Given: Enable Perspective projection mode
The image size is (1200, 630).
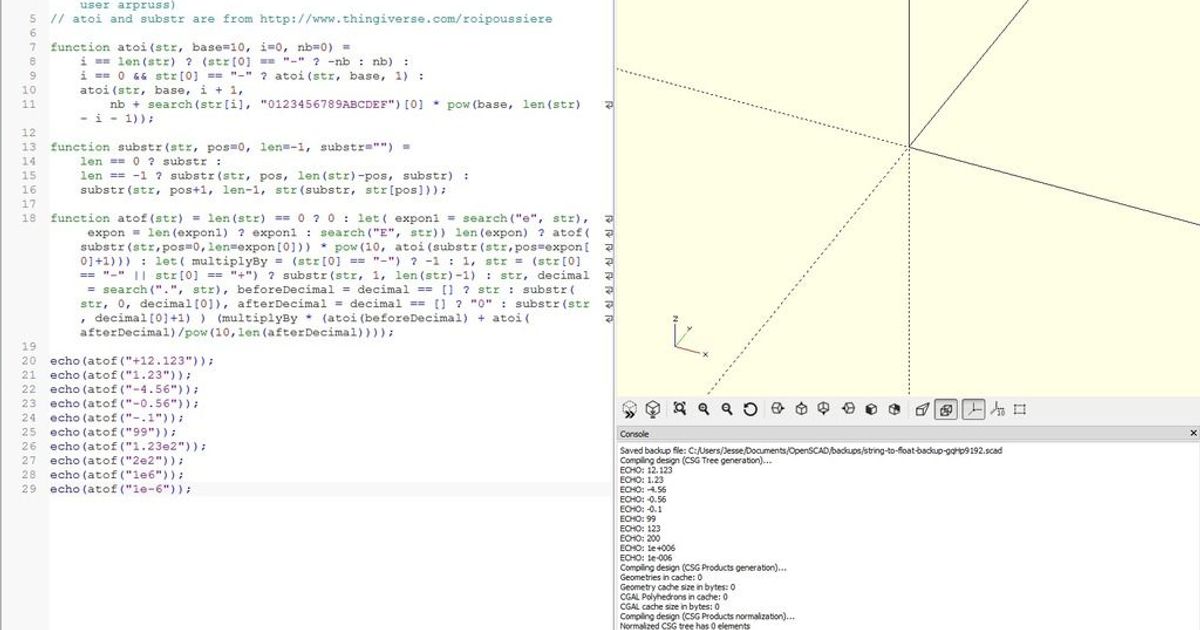Looking at the screenshot, I should [x=922, y=409].
